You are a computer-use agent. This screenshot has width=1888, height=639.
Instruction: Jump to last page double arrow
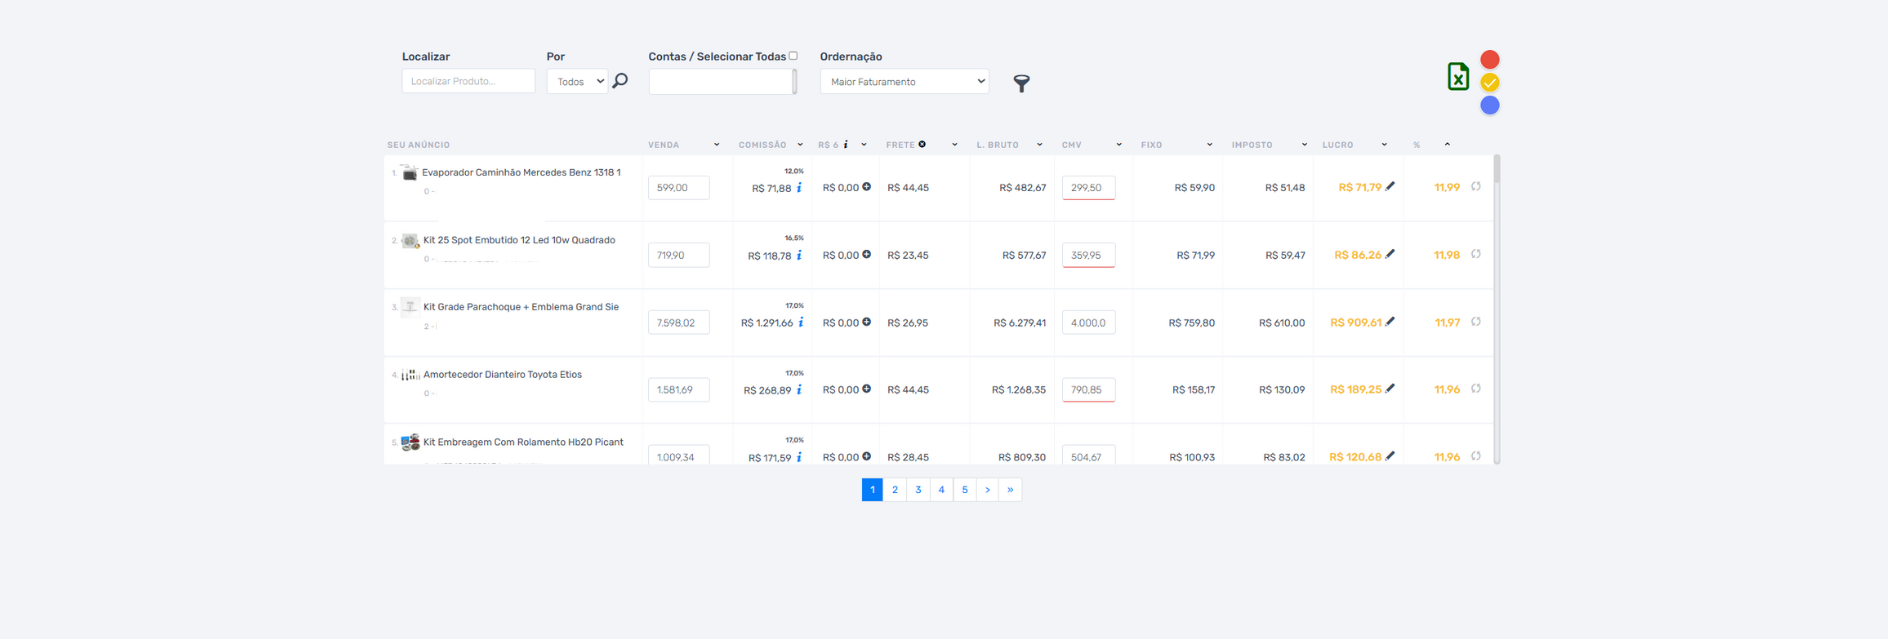click(x=1010, y=490)
